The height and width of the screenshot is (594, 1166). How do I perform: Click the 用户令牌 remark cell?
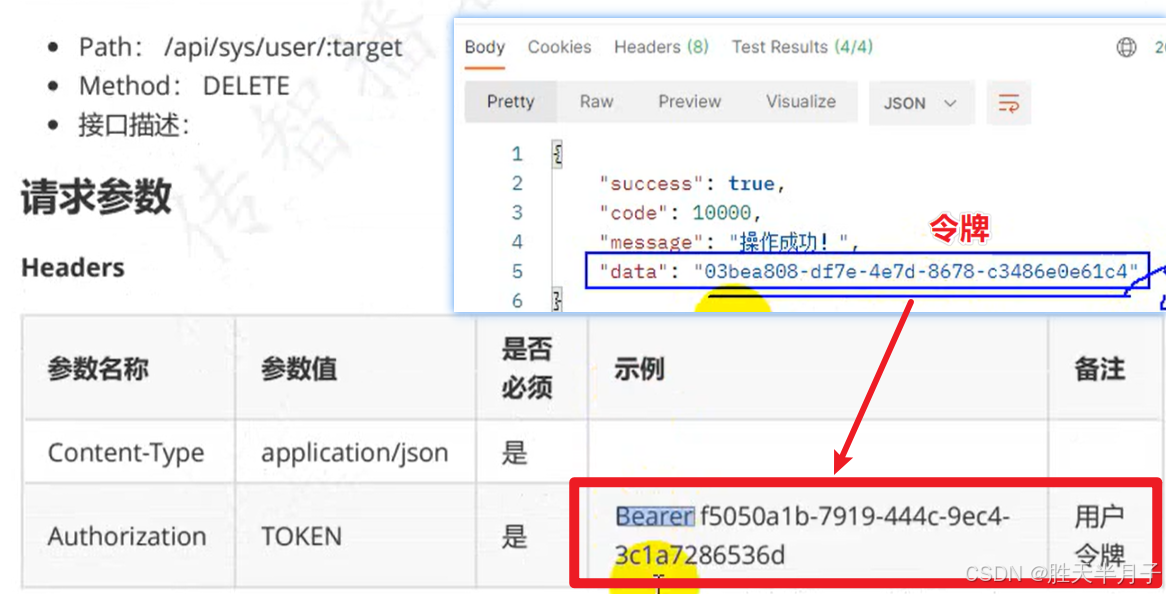[x=1099, y=535]
